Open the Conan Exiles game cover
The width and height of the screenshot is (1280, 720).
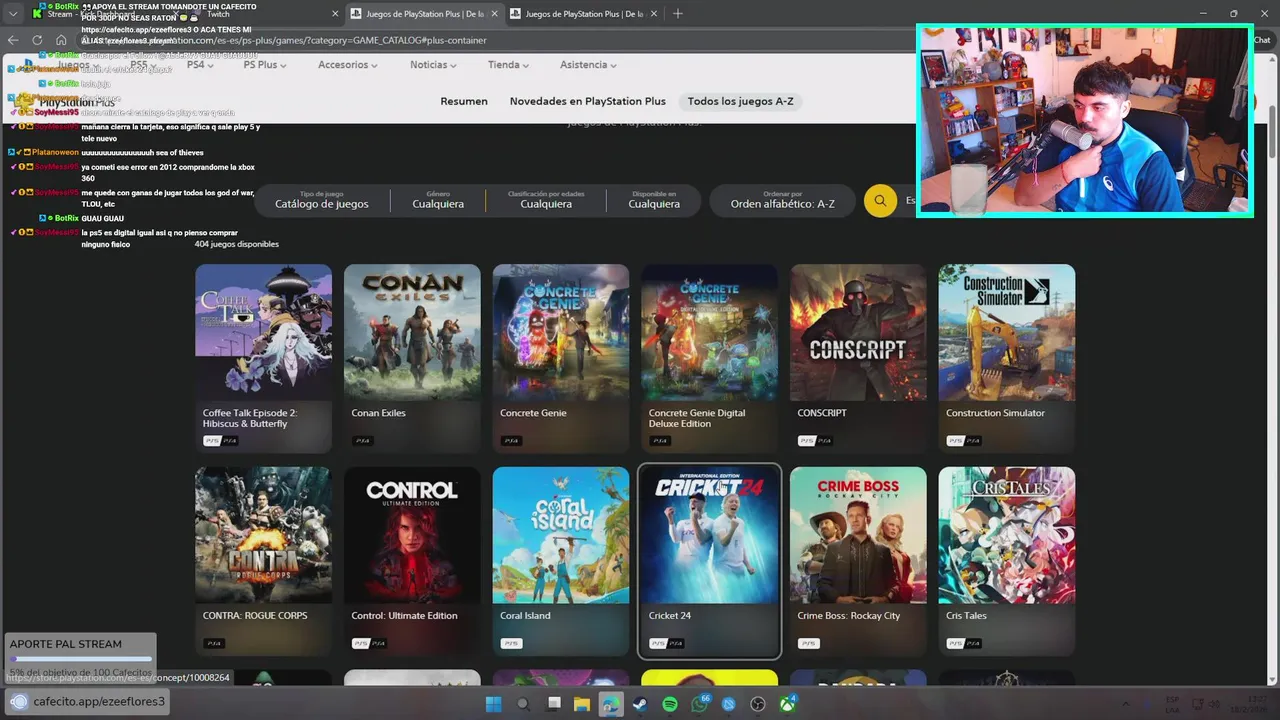click(412, 332)
